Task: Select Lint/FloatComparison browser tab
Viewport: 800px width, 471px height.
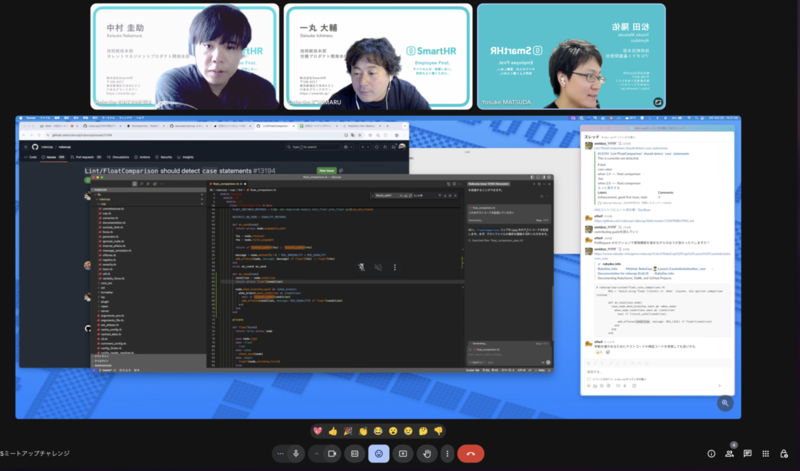Action: 276,126
